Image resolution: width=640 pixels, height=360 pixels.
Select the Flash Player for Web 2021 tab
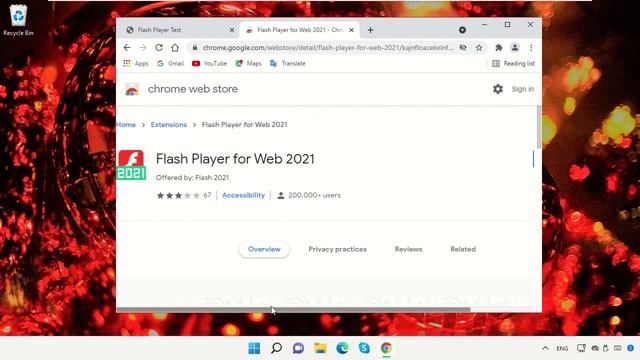click(300, 30)
